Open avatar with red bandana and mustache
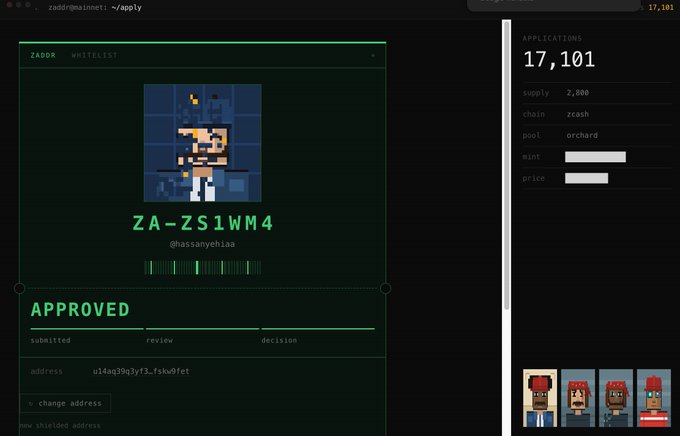The height and width of the screenshot is (436, 680). pos(578,398)
